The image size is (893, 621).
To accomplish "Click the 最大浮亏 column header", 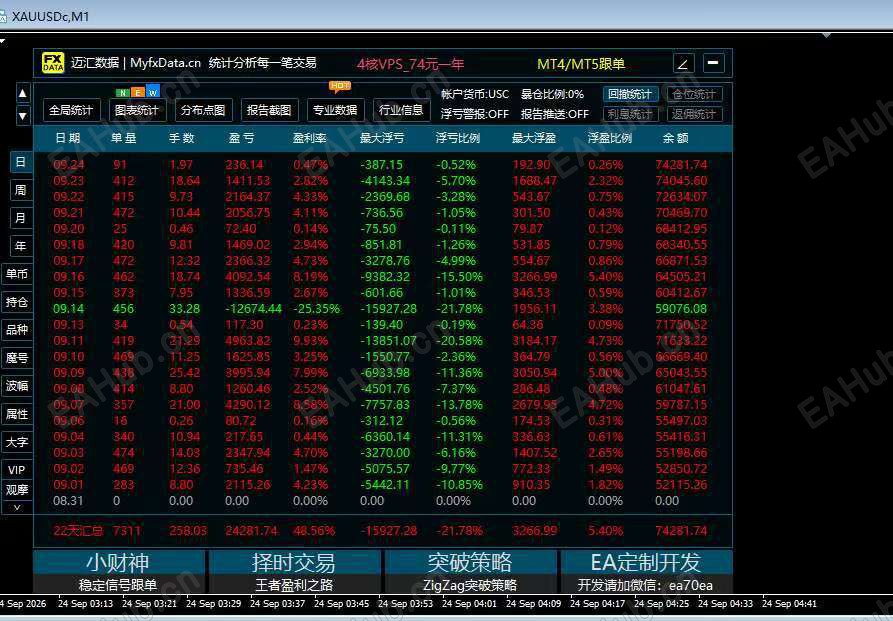I will pyautogui.click(x=382, y=138).
